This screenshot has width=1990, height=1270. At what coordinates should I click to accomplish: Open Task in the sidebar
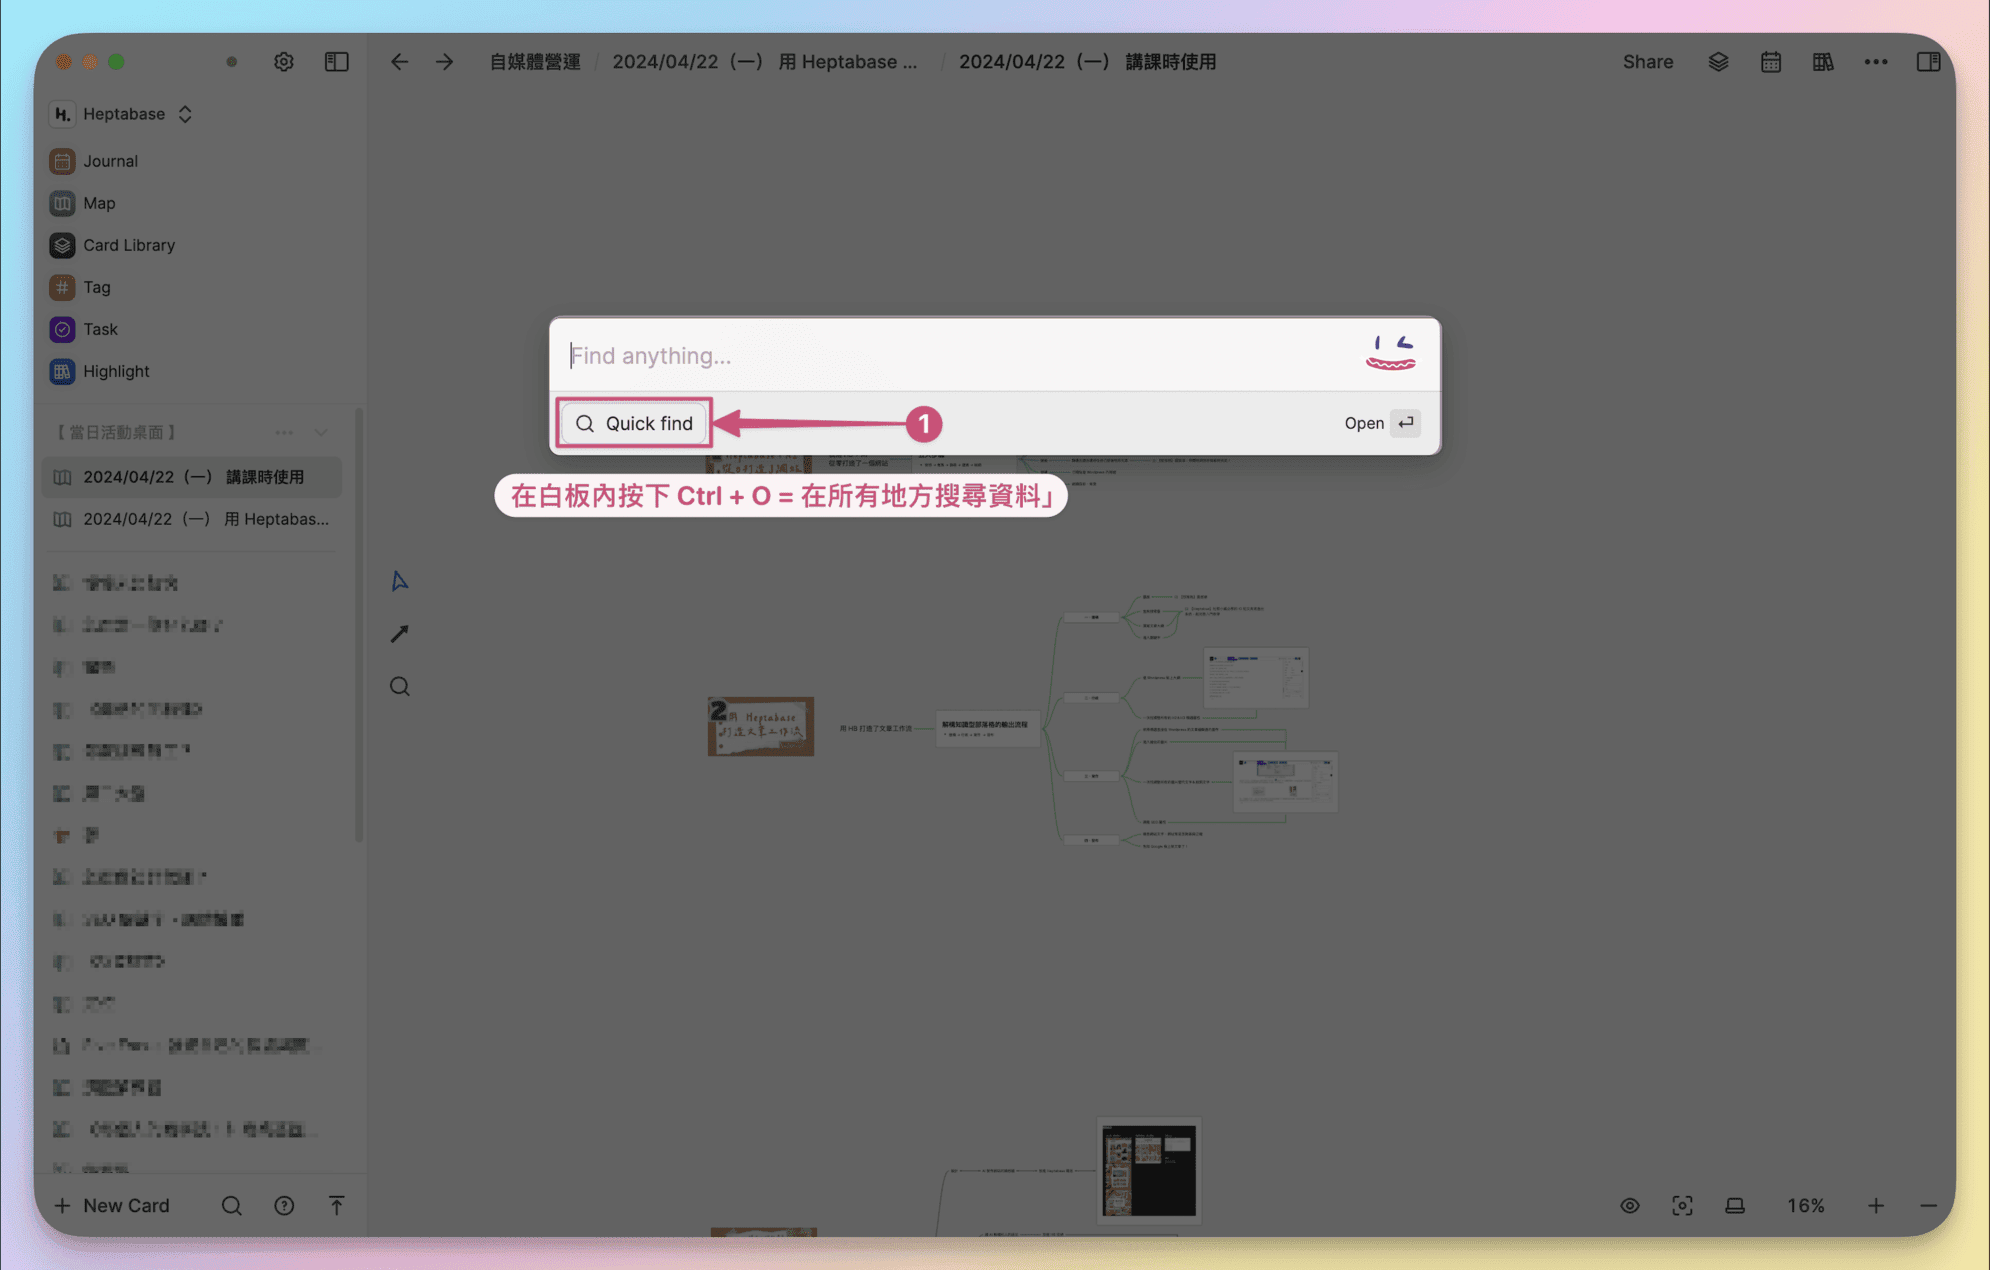tap(100, 329)
